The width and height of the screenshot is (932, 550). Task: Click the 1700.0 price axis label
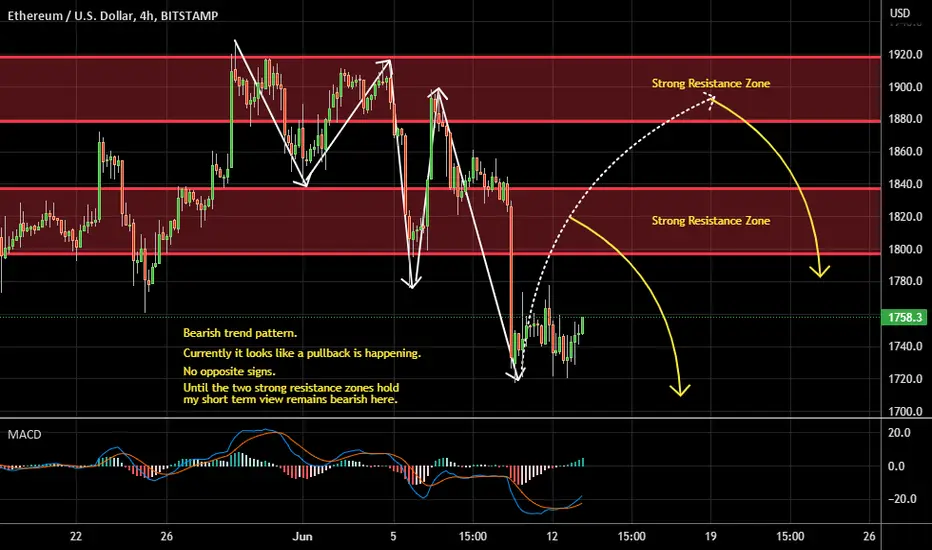click(905, 411)
